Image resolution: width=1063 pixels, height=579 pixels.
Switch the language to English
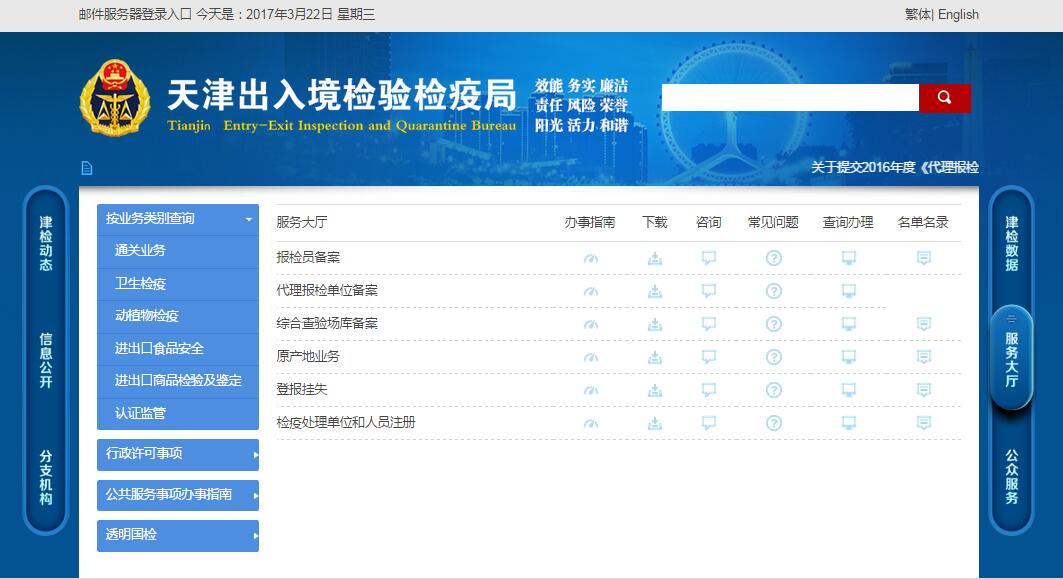[958, 15]
